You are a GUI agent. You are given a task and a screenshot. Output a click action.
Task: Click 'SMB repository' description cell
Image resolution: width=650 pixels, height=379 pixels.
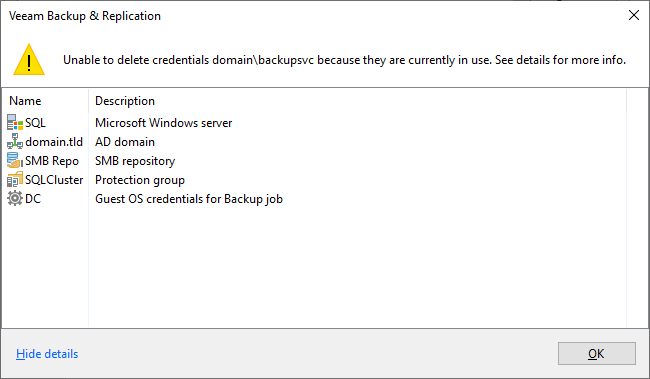coord(135,161)
